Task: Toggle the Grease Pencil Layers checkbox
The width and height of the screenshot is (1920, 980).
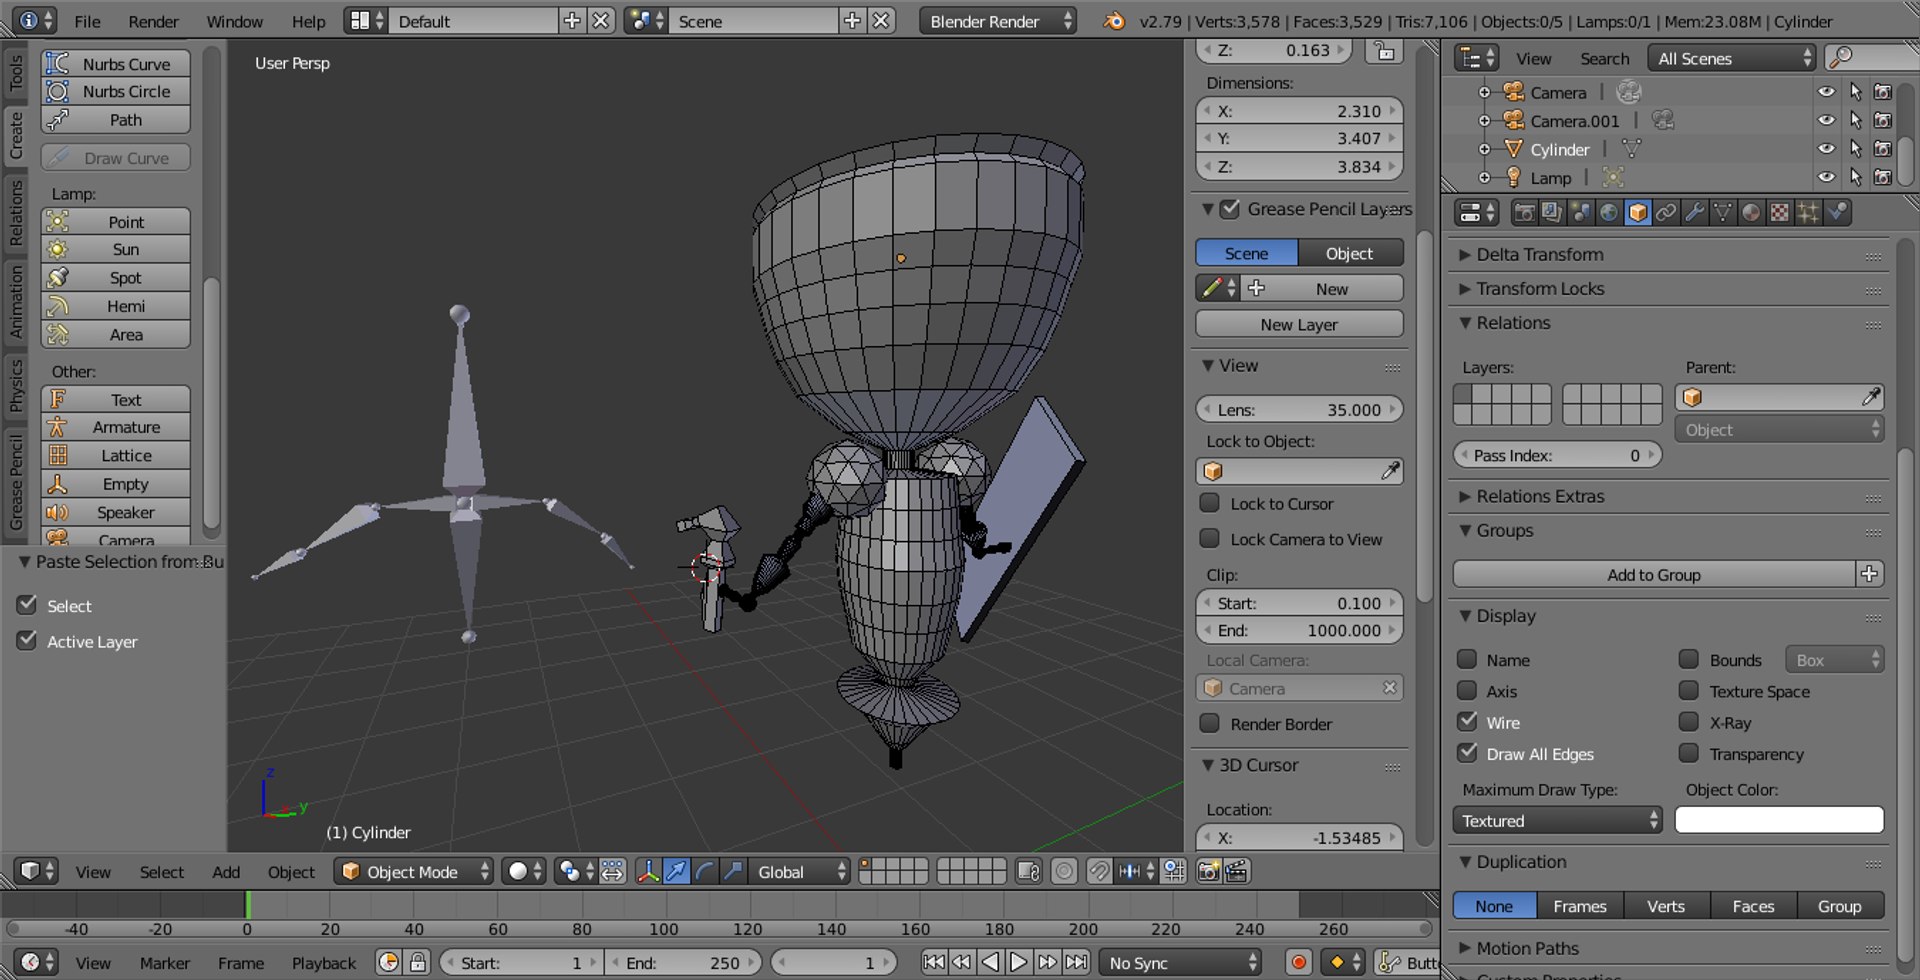Action: tap(1230, 208)
